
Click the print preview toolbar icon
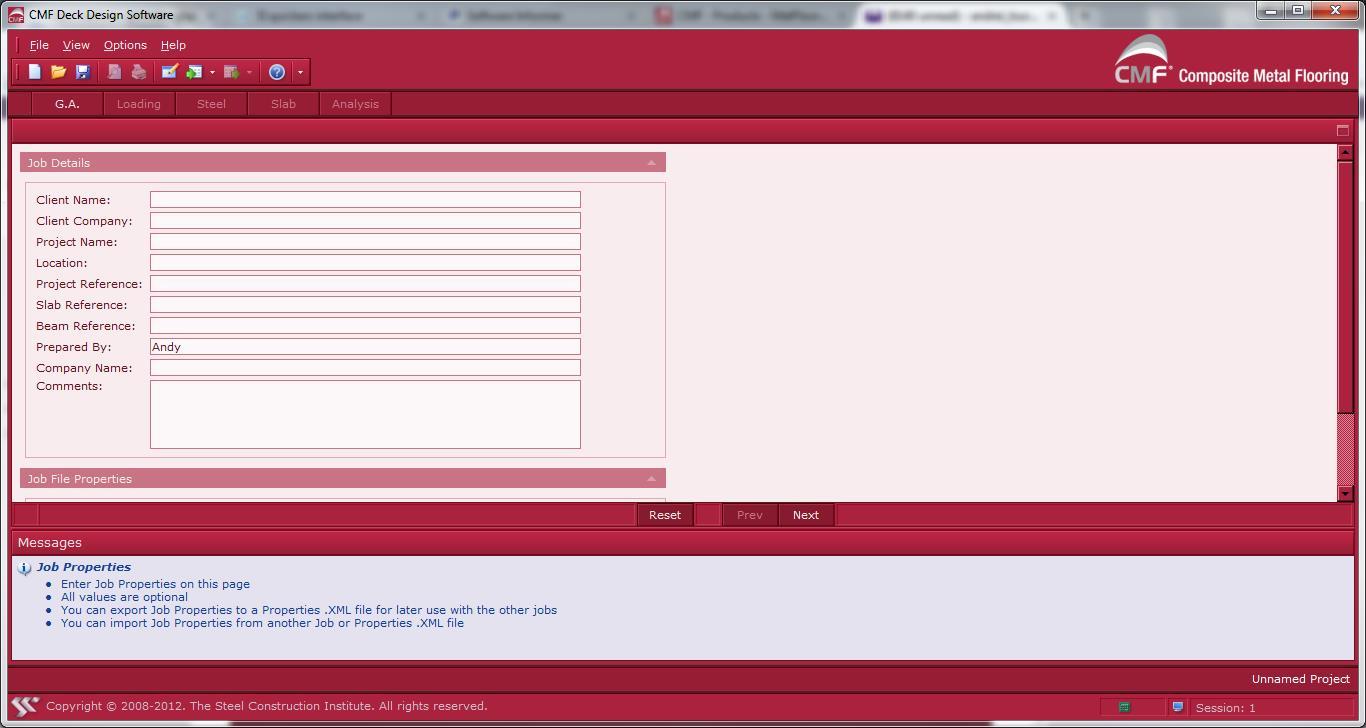pos(114,72)
